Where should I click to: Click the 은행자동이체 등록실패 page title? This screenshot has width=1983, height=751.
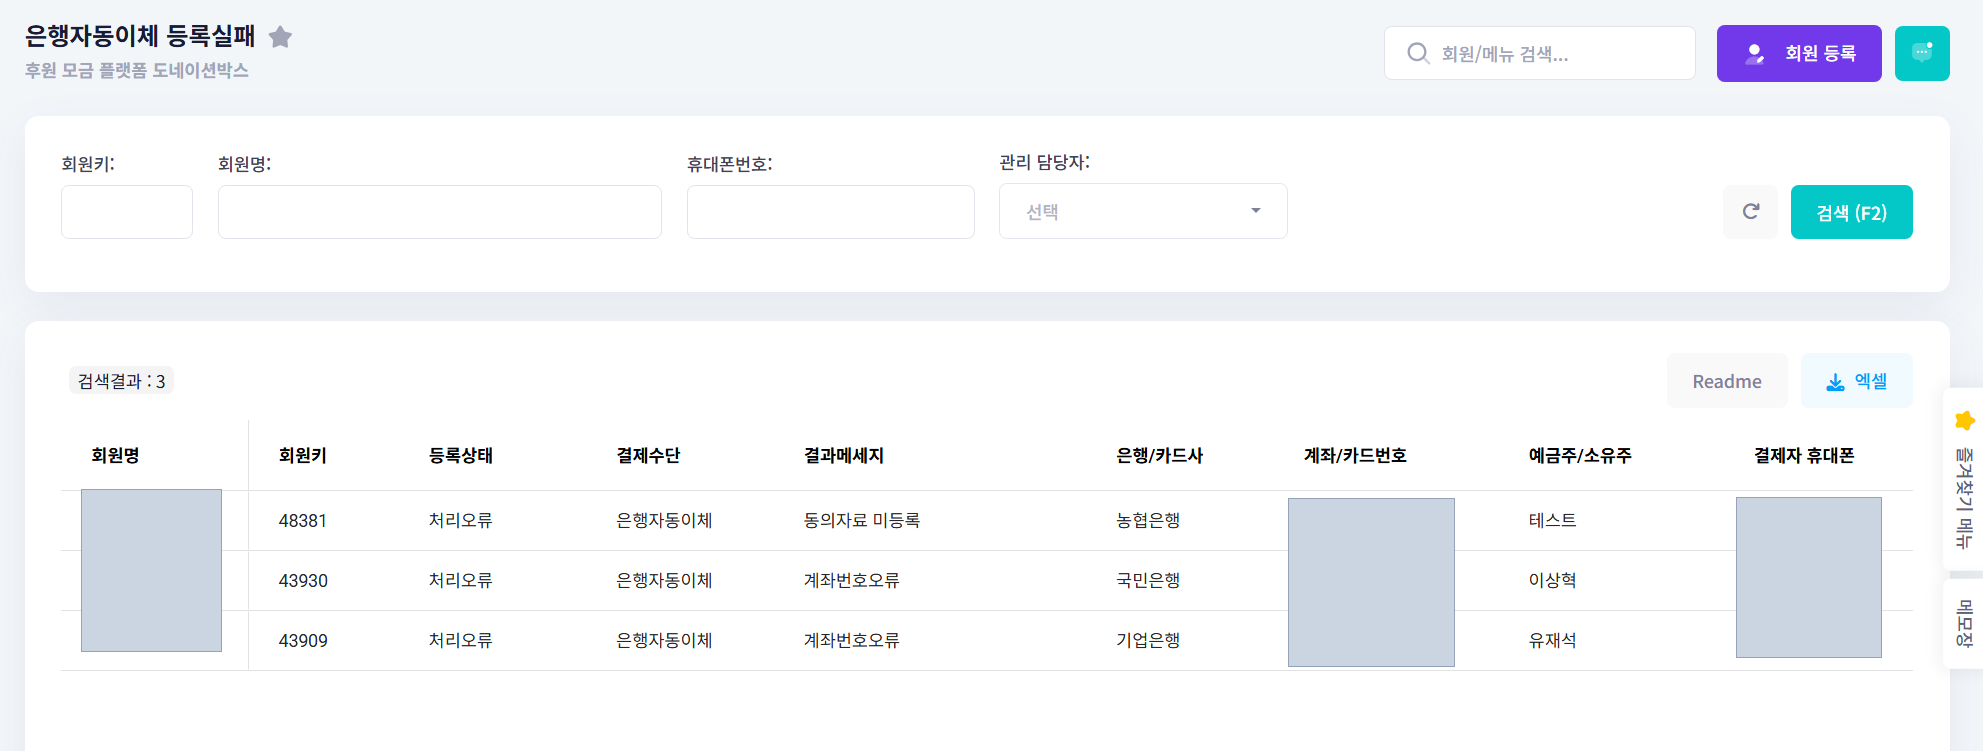pyautogui.click(x=140, y=36)
